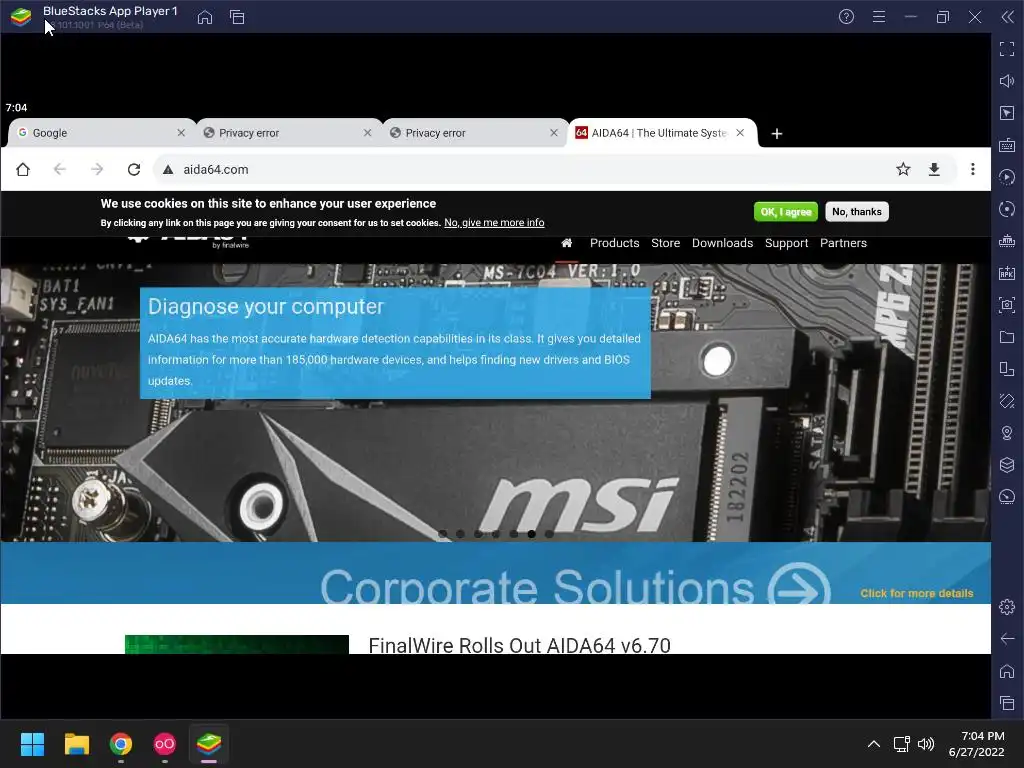Click the title bar multi-window icon
This screenshot has width=1024, height=768.
click(x=237, y=17)
